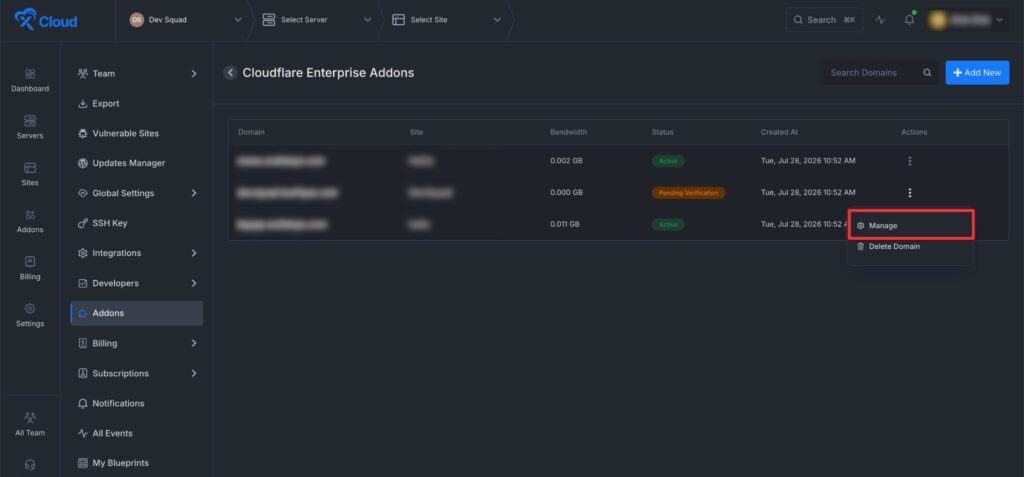Expand the Billing submenu in settings list
The height and width of the screenshot is (477, 1024).
tap(194, 343)
